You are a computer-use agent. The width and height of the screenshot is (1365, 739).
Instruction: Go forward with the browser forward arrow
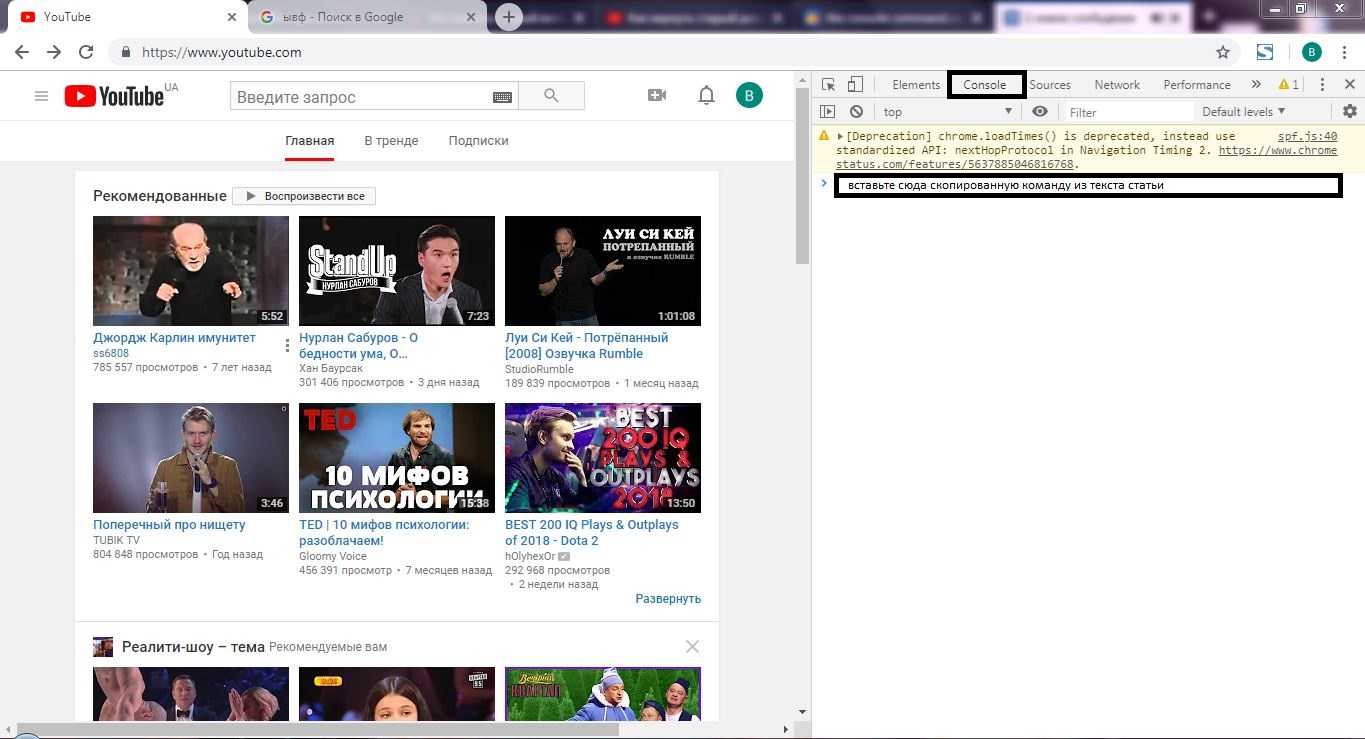point(54,52)
